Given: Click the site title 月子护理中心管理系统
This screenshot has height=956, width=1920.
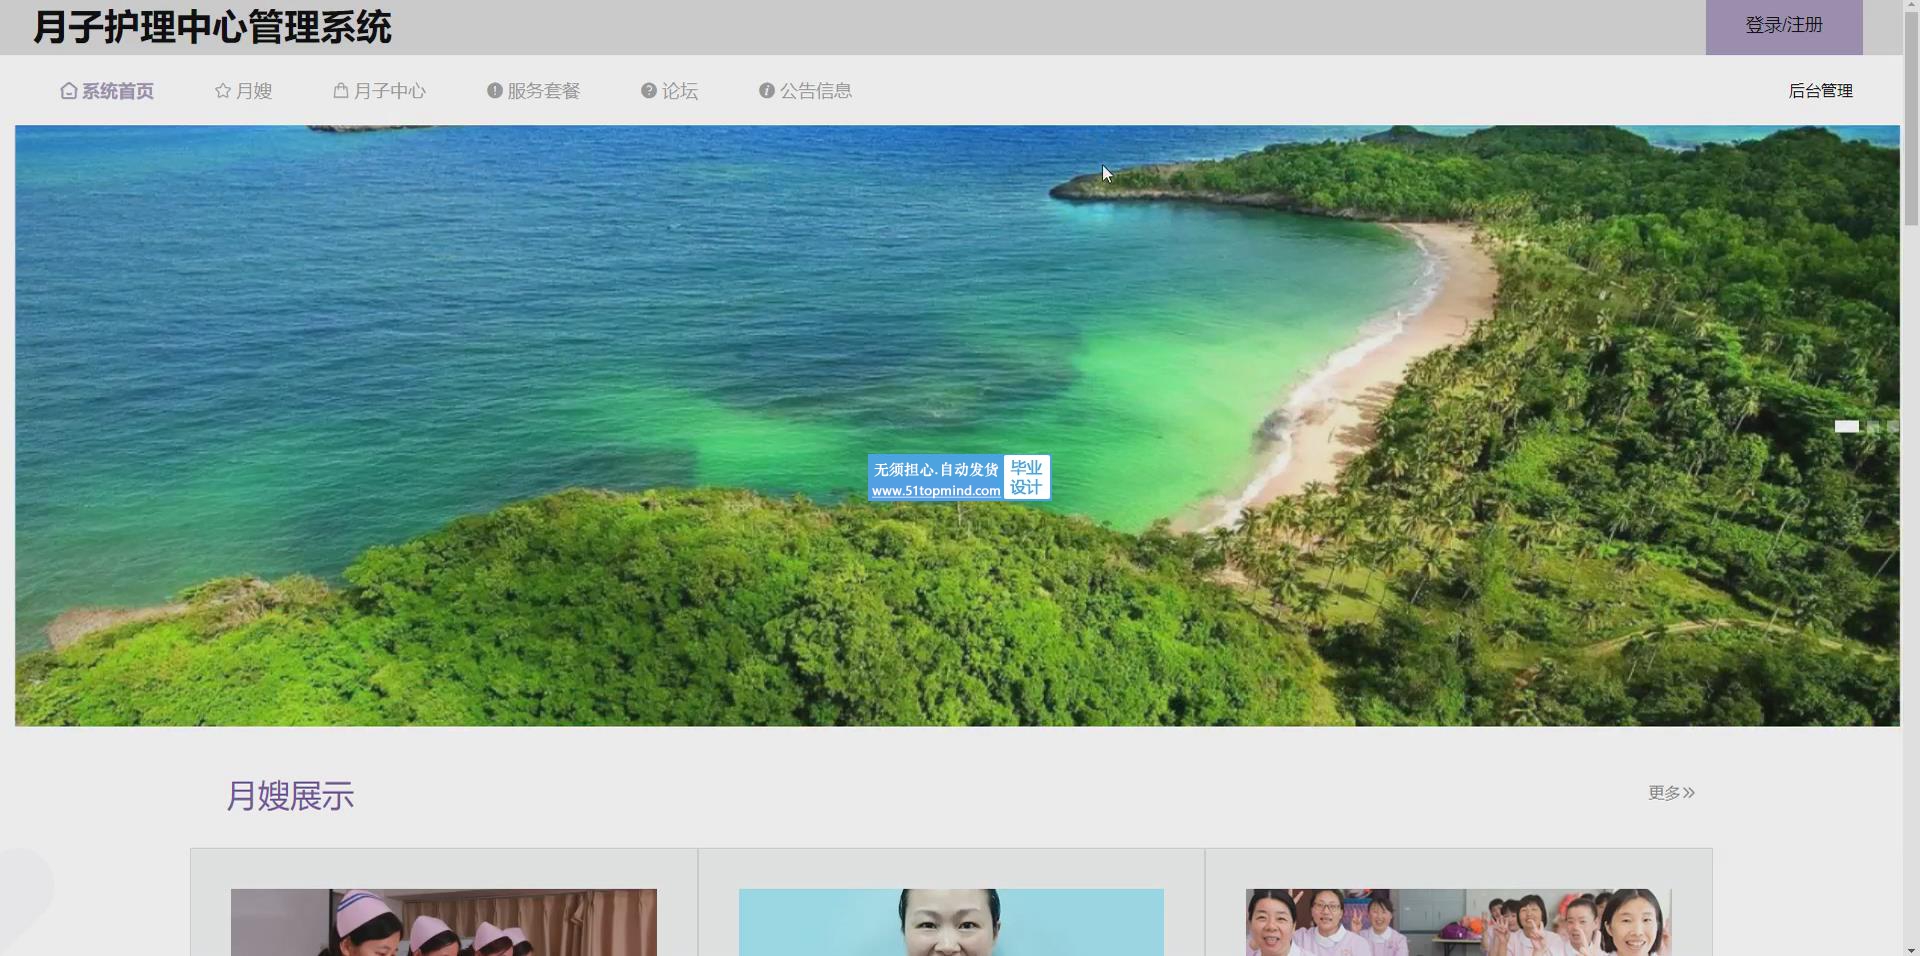Looking at the screenshot, I should 212,27.
